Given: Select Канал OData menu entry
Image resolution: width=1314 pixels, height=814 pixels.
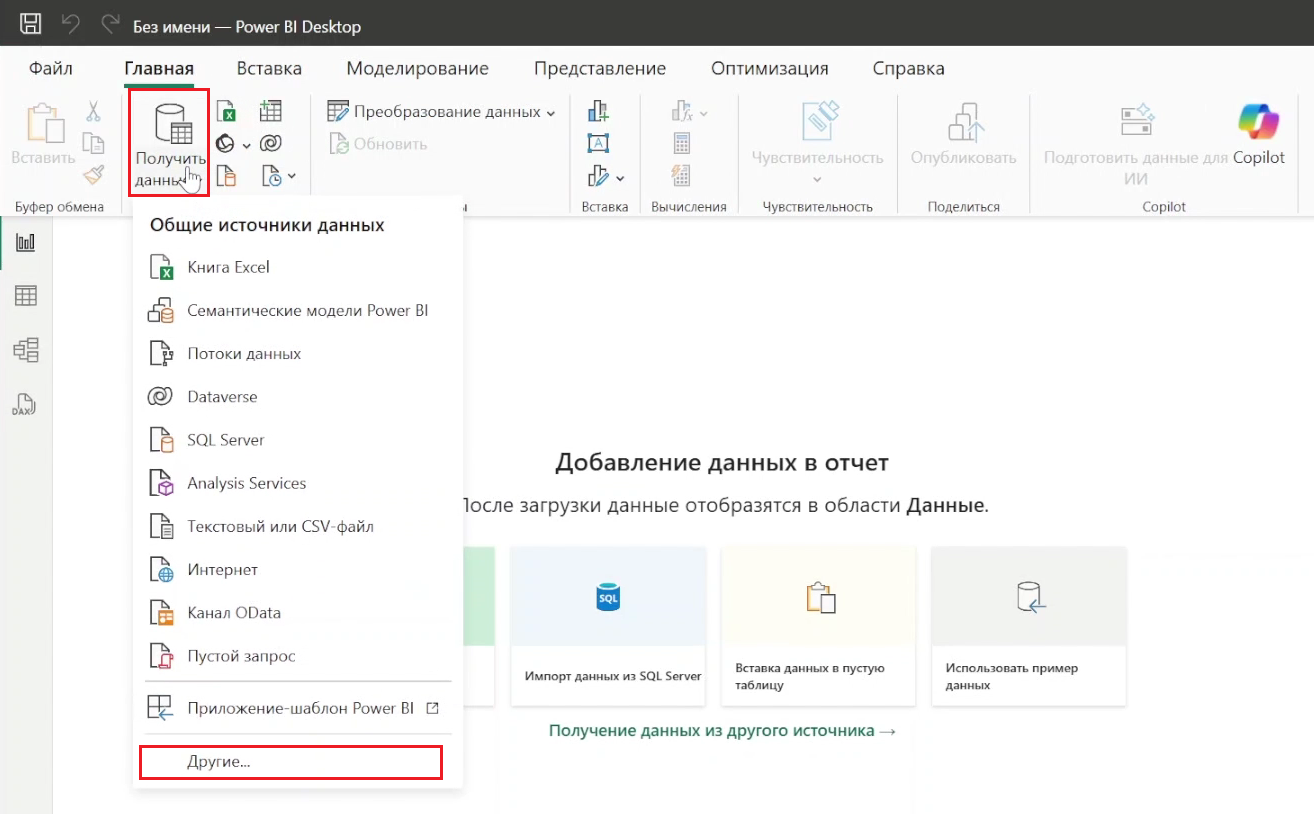Looking at the screenshot, I should tap(297, 612).
